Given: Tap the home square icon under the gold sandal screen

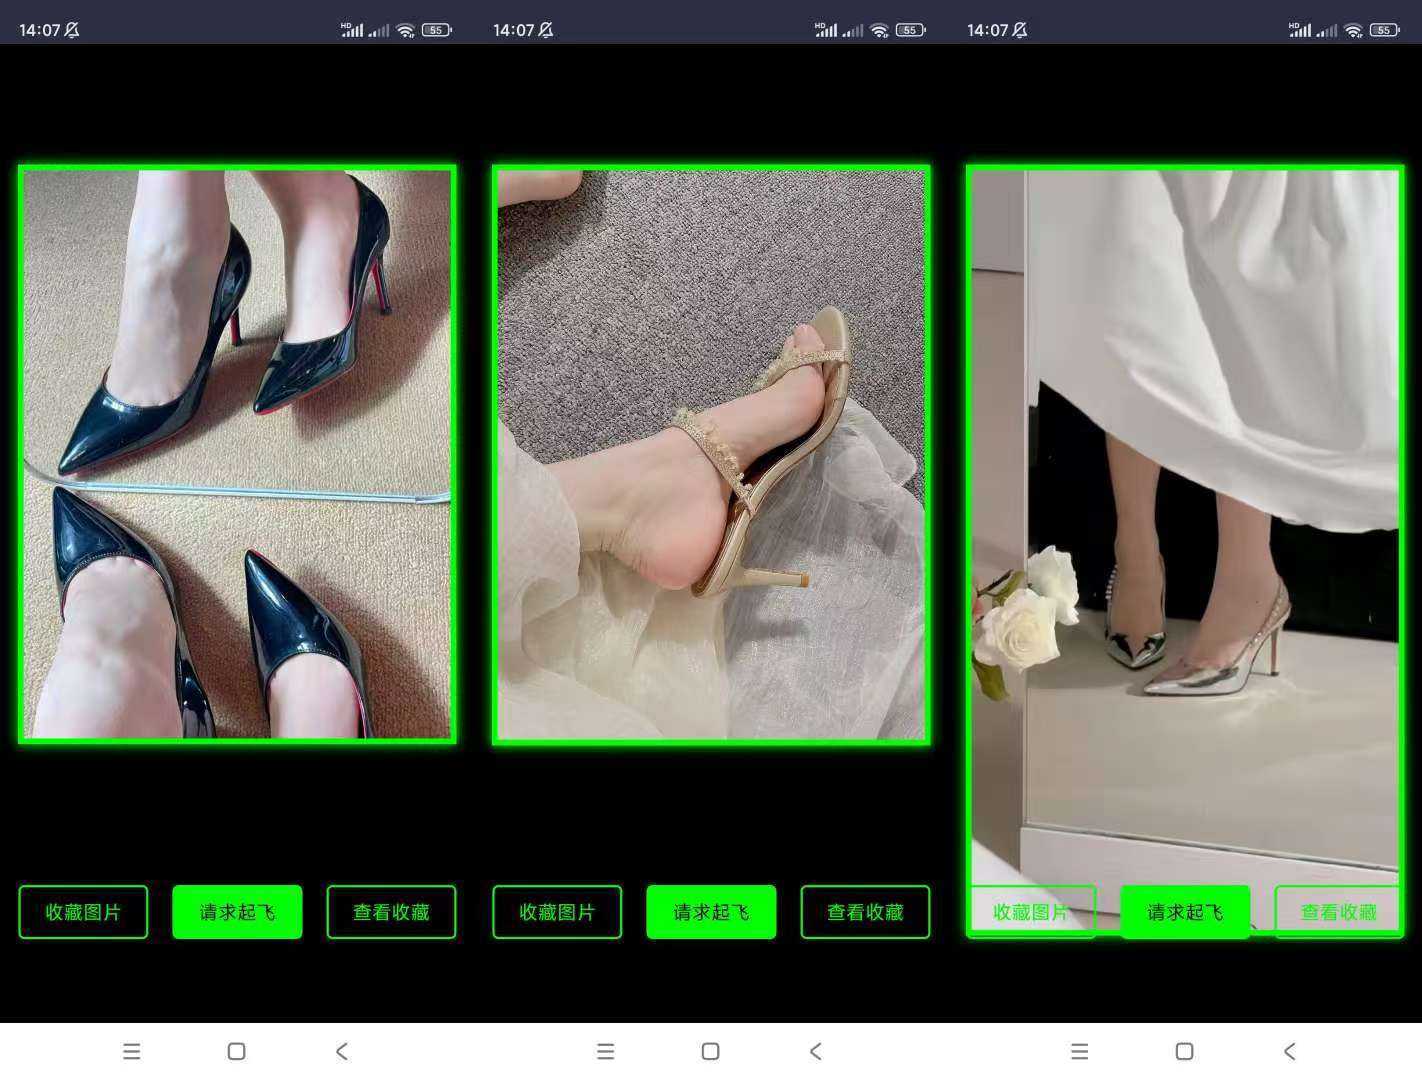Looking at the screenshot, I should tap(710, 1051).
